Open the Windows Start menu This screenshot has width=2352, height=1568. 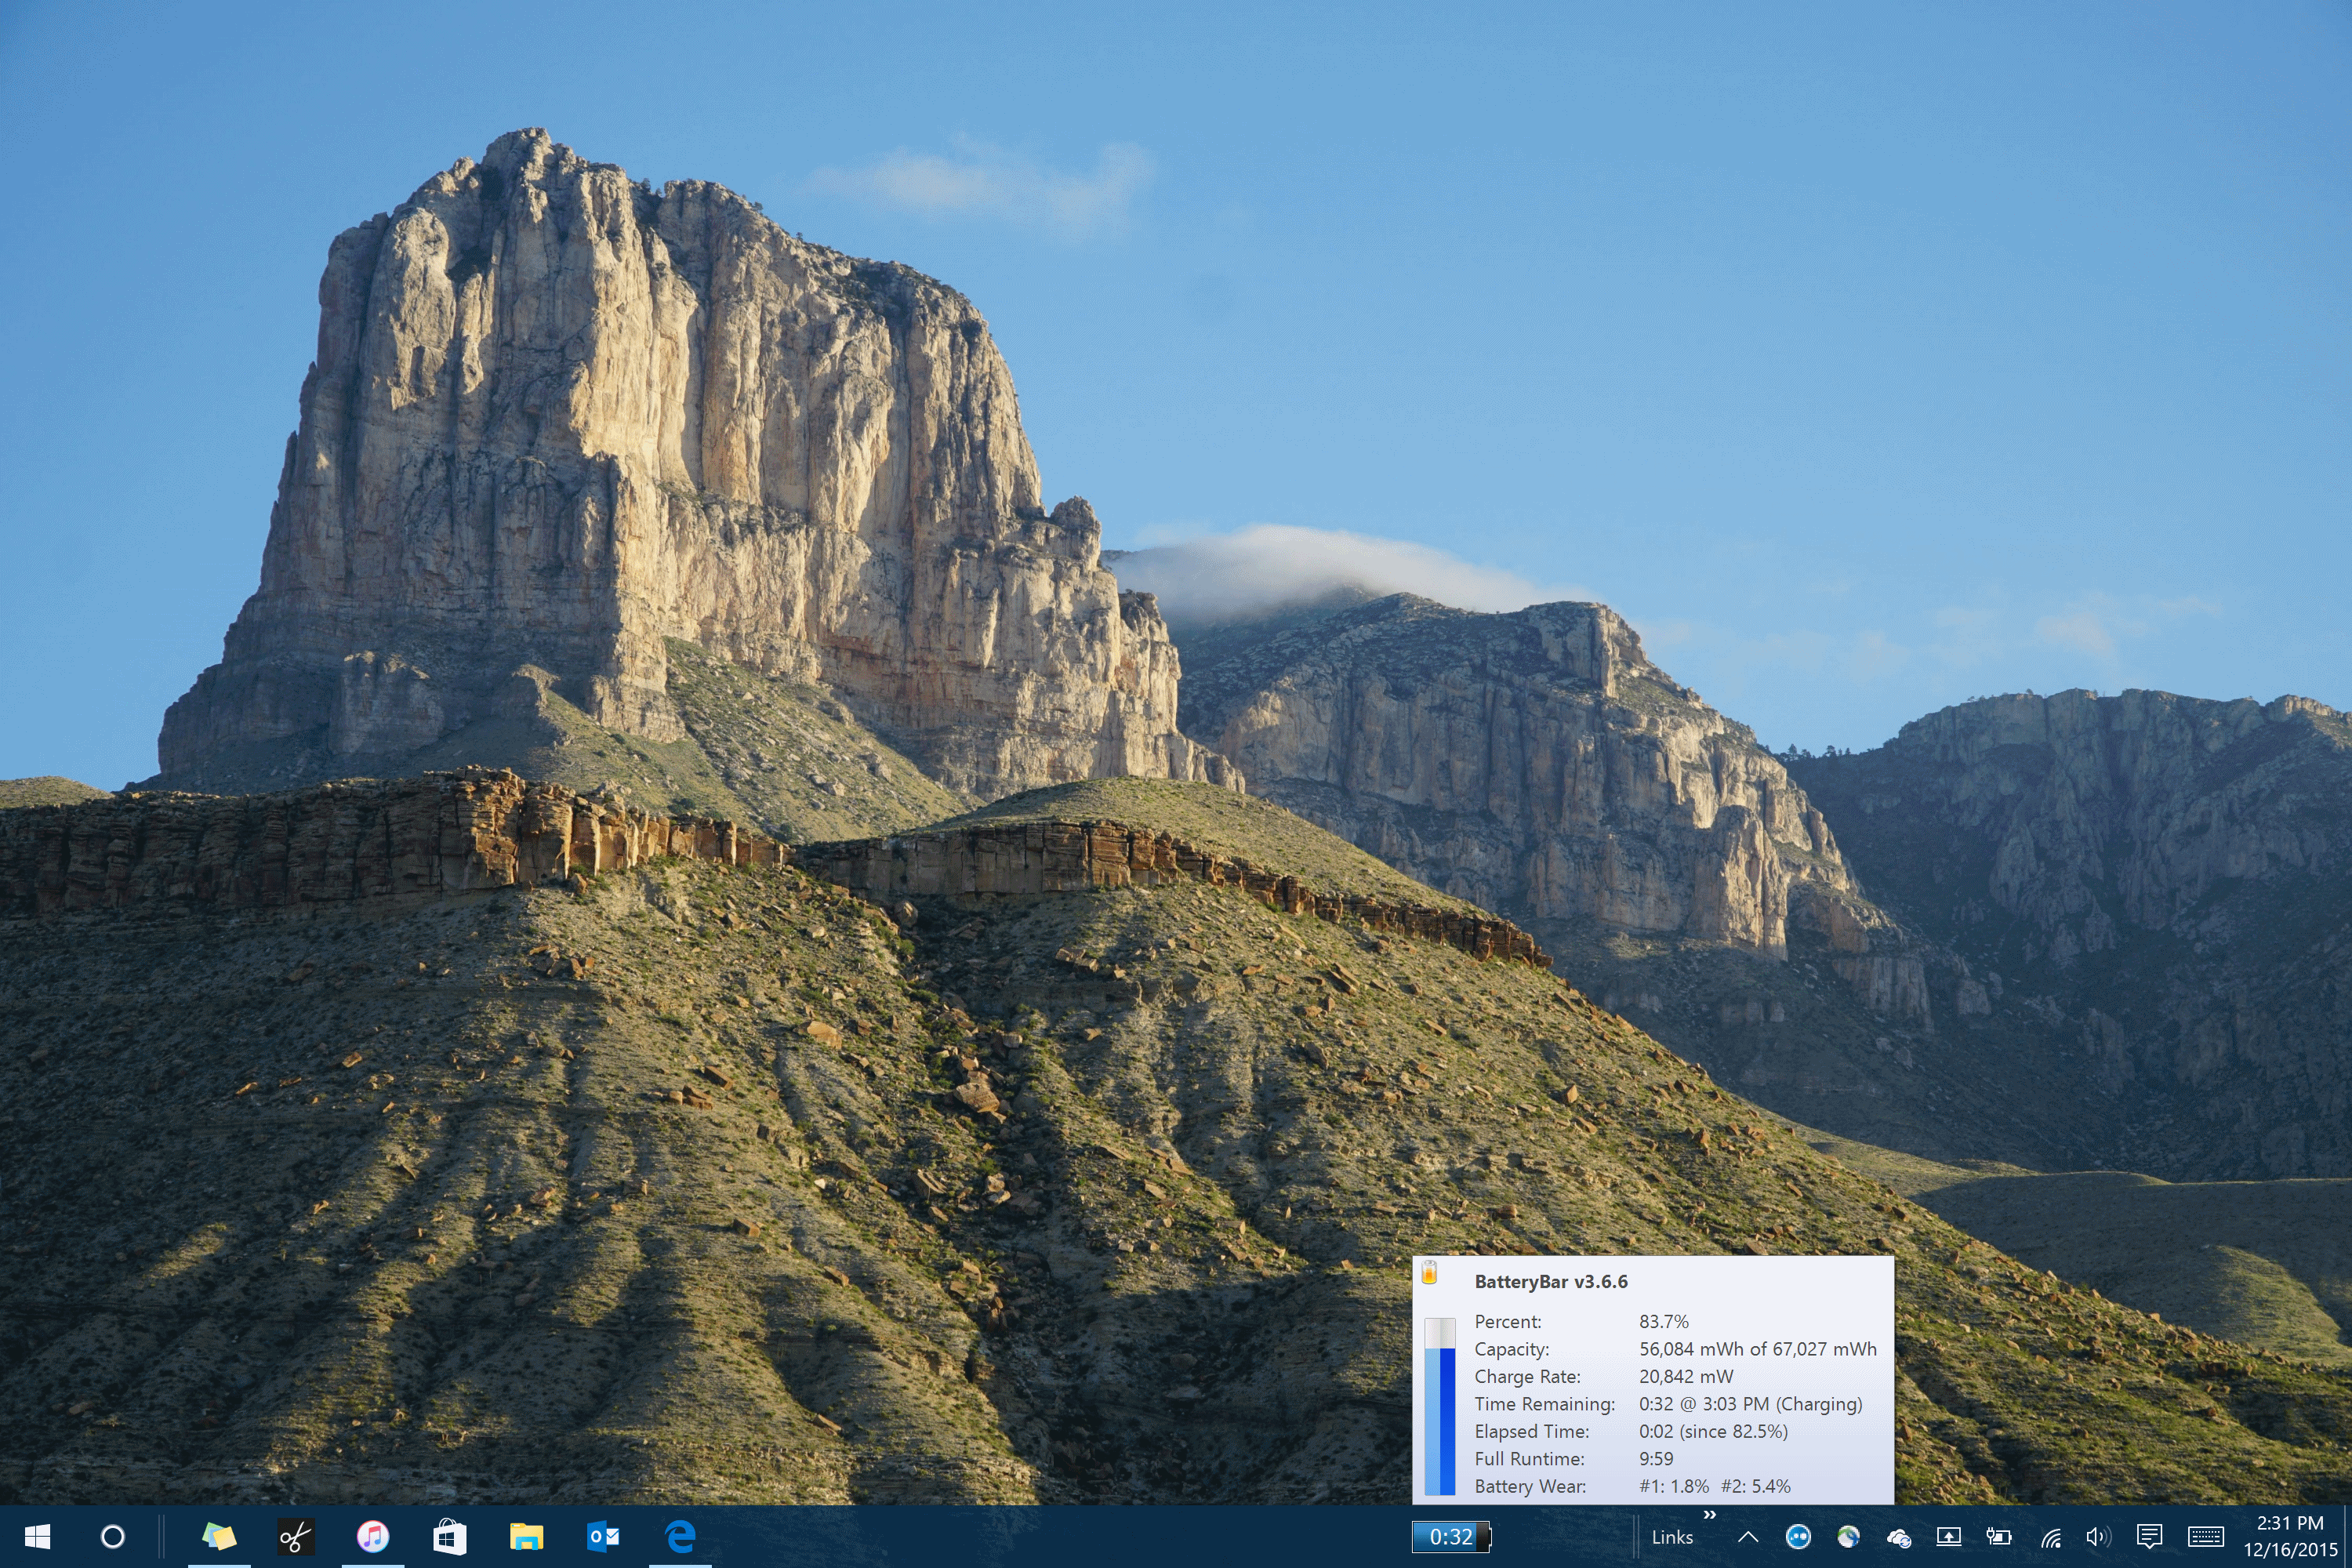(37, 1537)
